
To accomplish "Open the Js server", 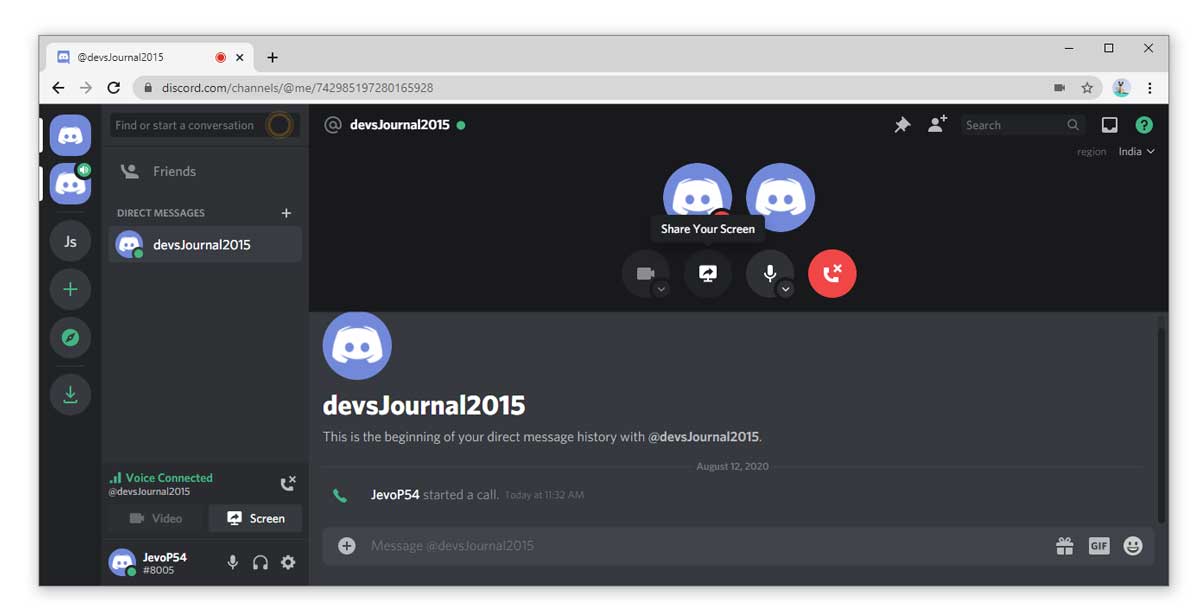I will 70,241.
